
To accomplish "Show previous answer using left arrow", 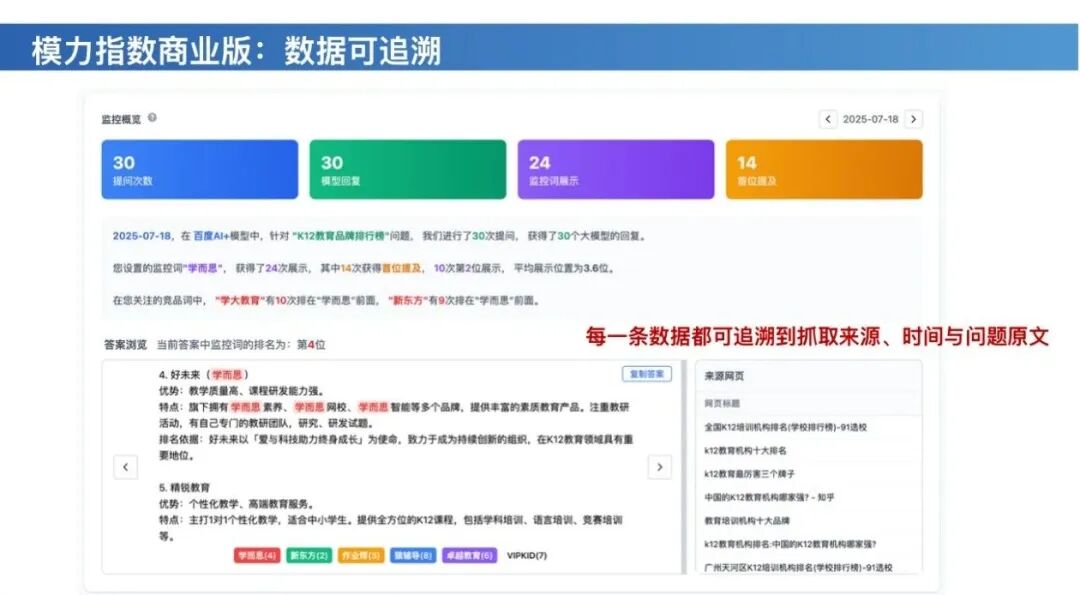I will [125, 467].
